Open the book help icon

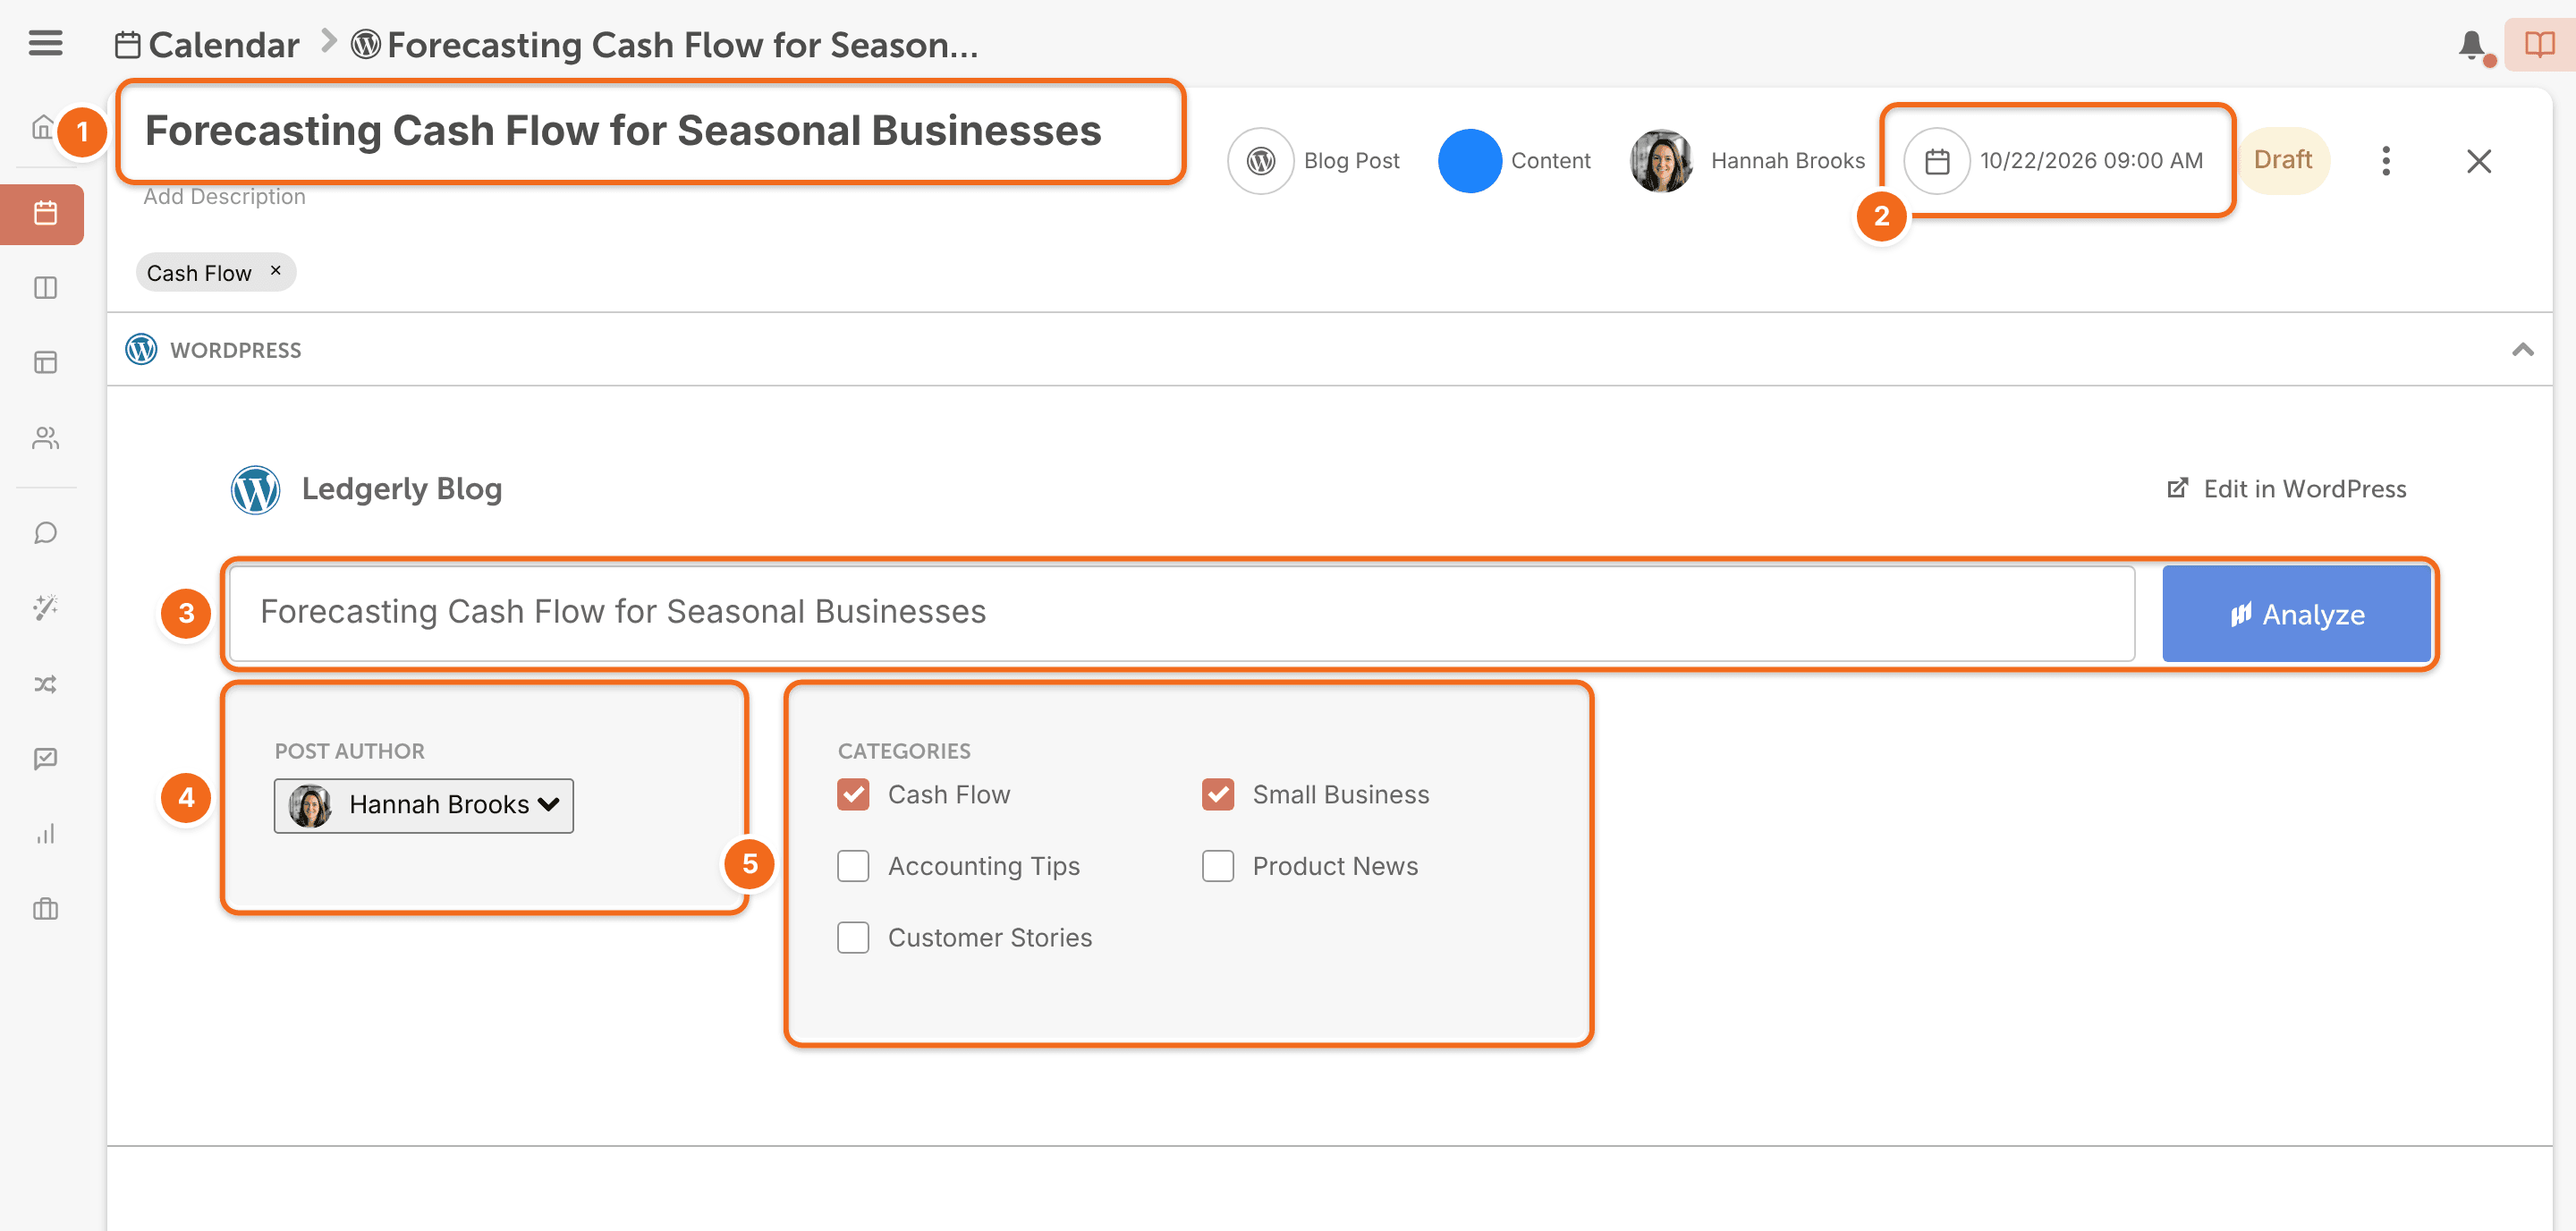pos(2540,44)
